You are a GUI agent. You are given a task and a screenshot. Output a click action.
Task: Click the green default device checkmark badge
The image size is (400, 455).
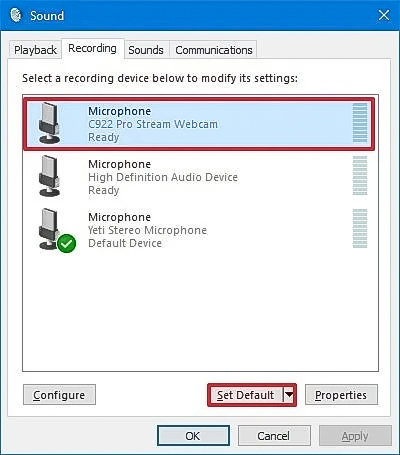point(67,244)
